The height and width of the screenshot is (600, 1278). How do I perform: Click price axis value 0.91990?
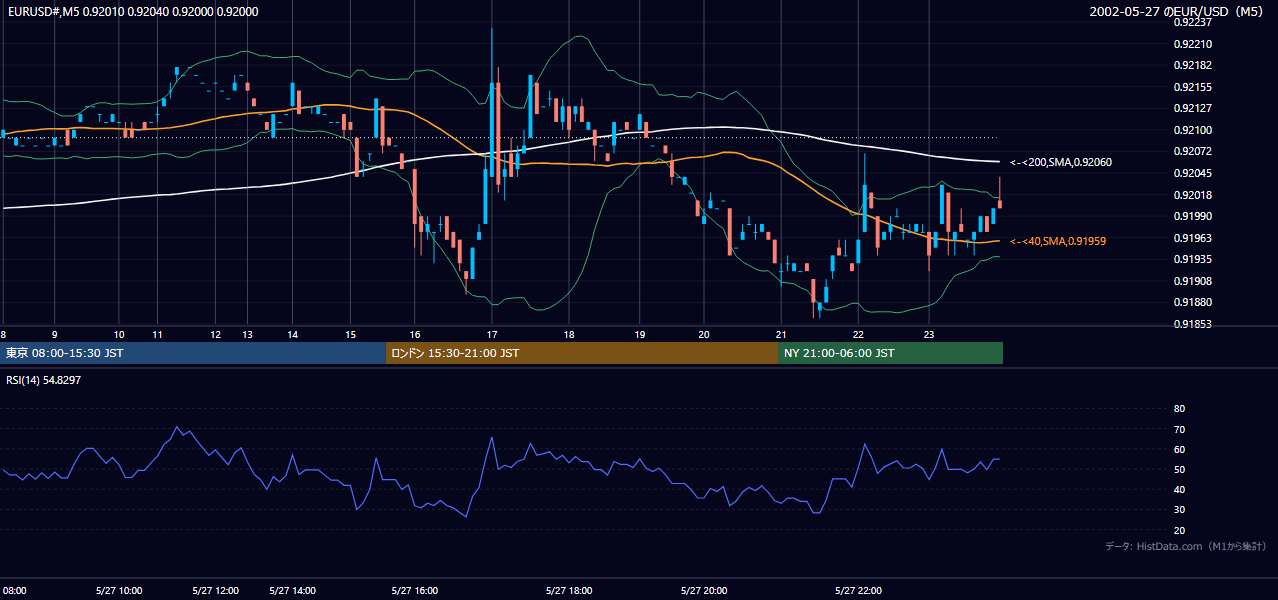[1192, 216]
